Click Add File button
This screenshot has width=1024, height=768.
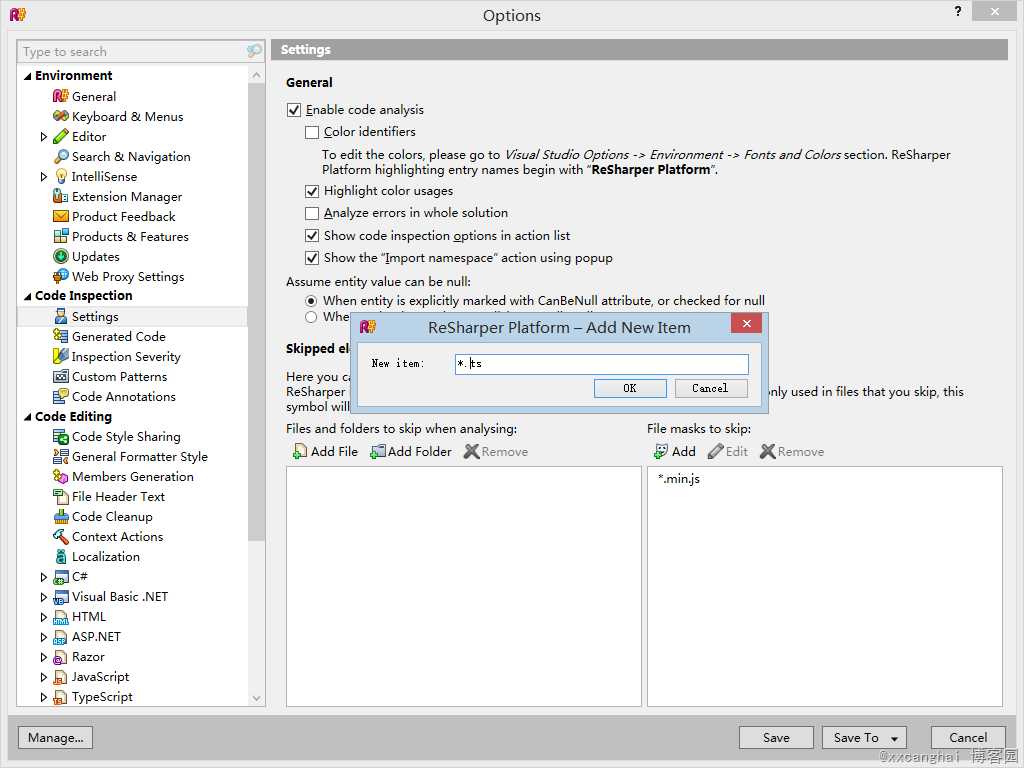pyautogui.click(x=325, y=451)
